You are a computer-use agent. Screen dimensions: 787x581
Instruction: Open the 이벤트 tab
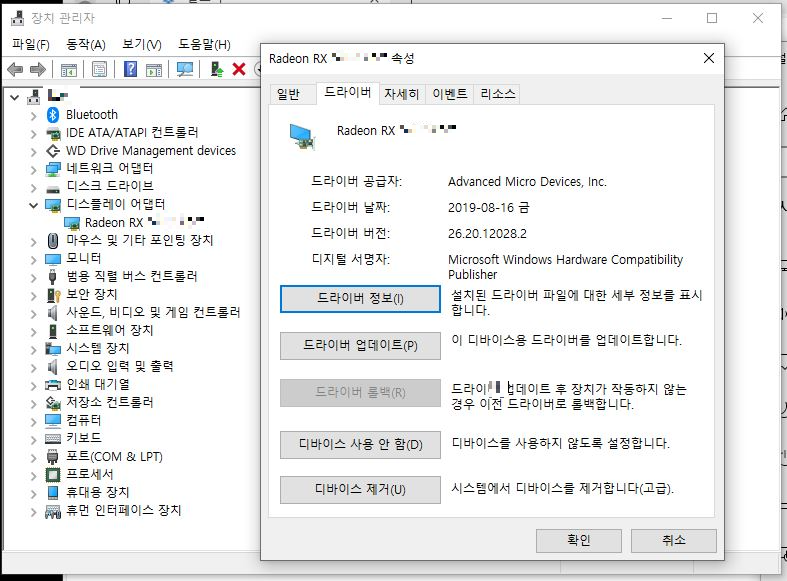(450, 94)
